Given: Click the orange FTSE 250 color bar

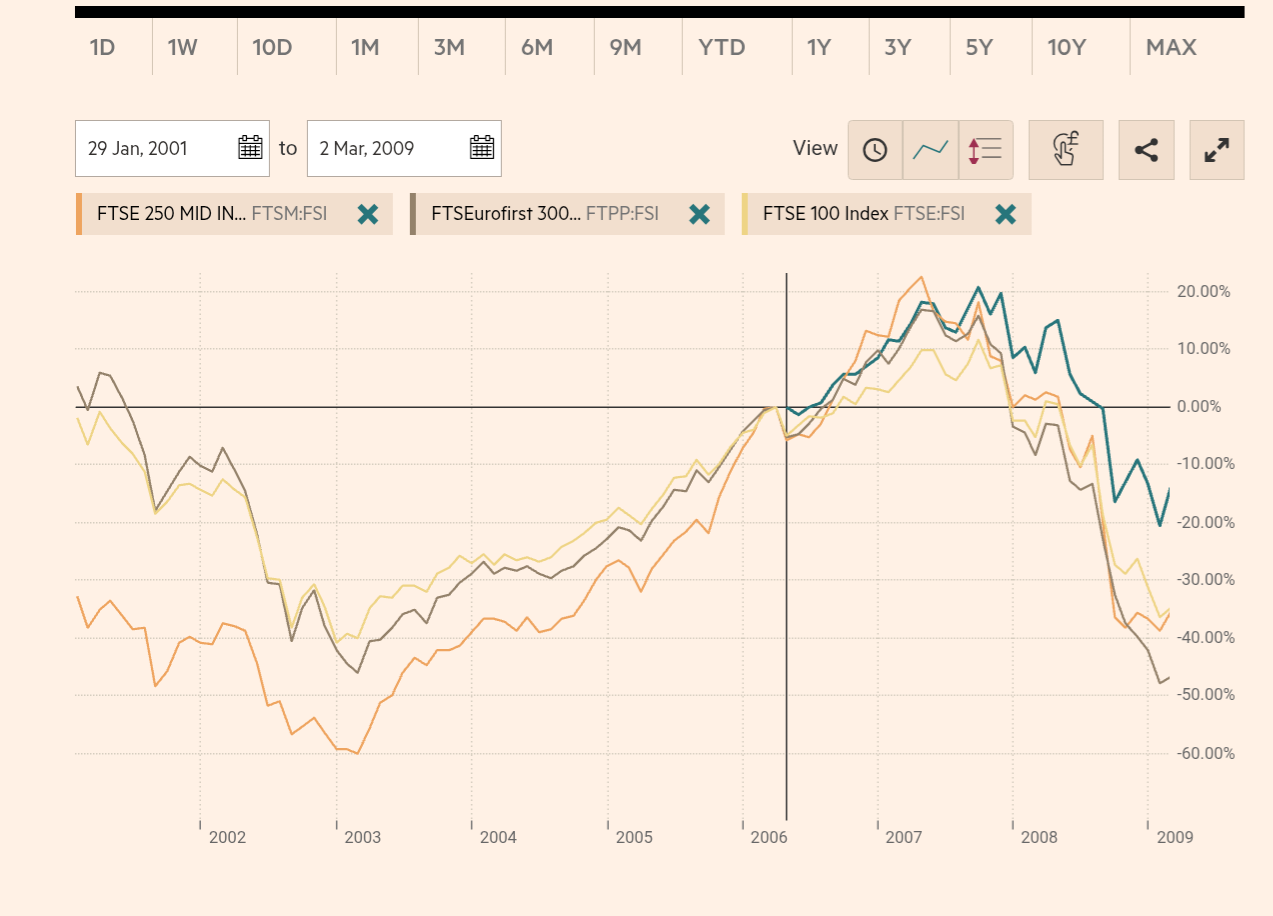Looking at the screenshot, I should click(x=78, y=213).
